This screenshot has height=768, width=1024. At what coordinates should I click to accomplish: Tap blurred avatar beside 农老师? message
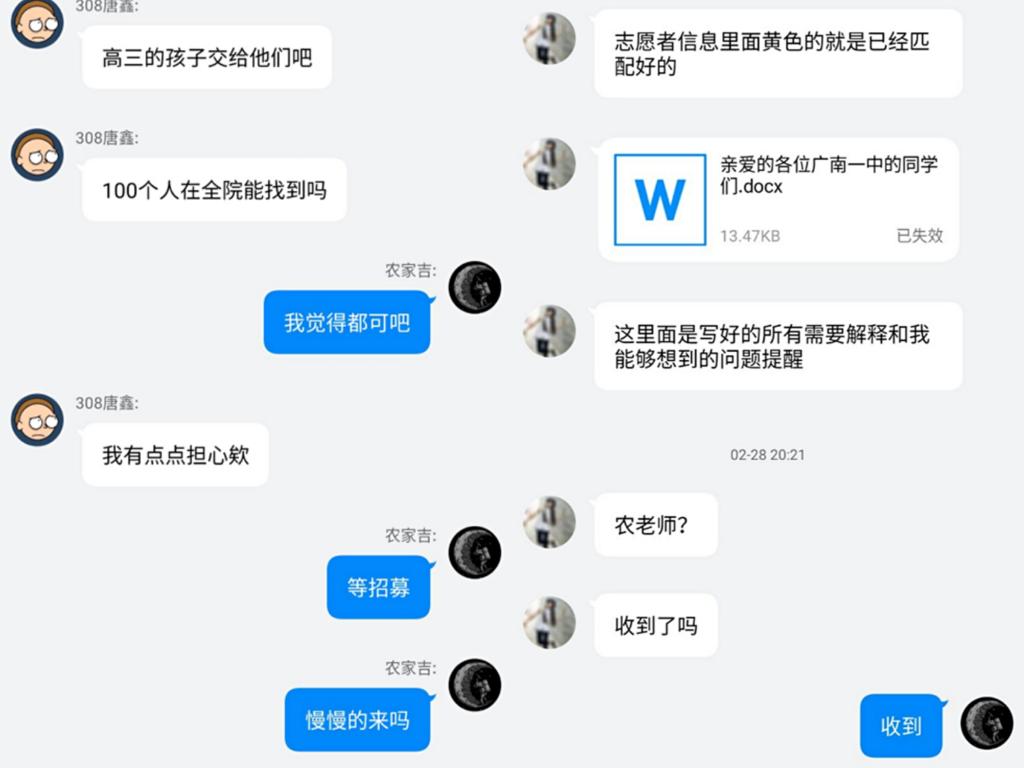click(x=549, y=522)
